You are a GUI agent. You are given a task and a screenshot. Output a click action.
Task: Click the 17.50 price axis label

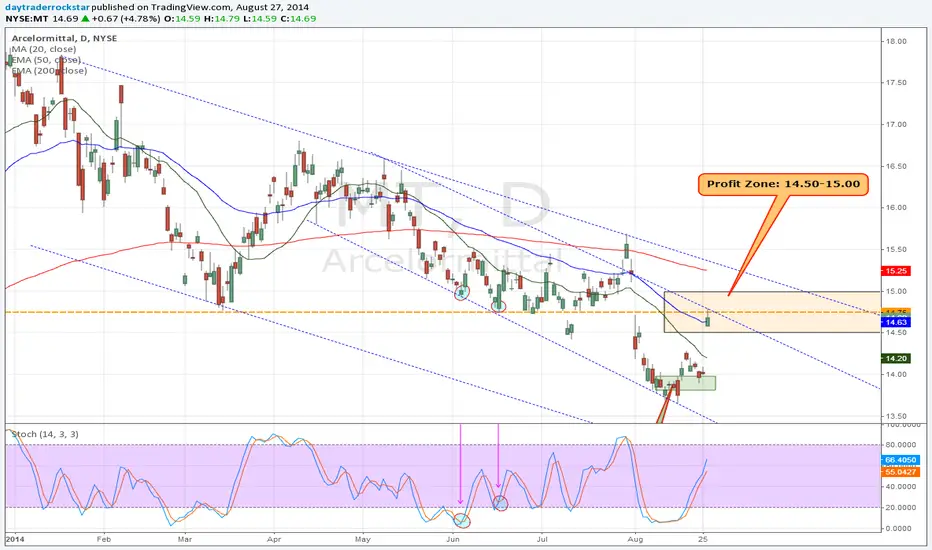pyautogui.click(x=896, y=83)
